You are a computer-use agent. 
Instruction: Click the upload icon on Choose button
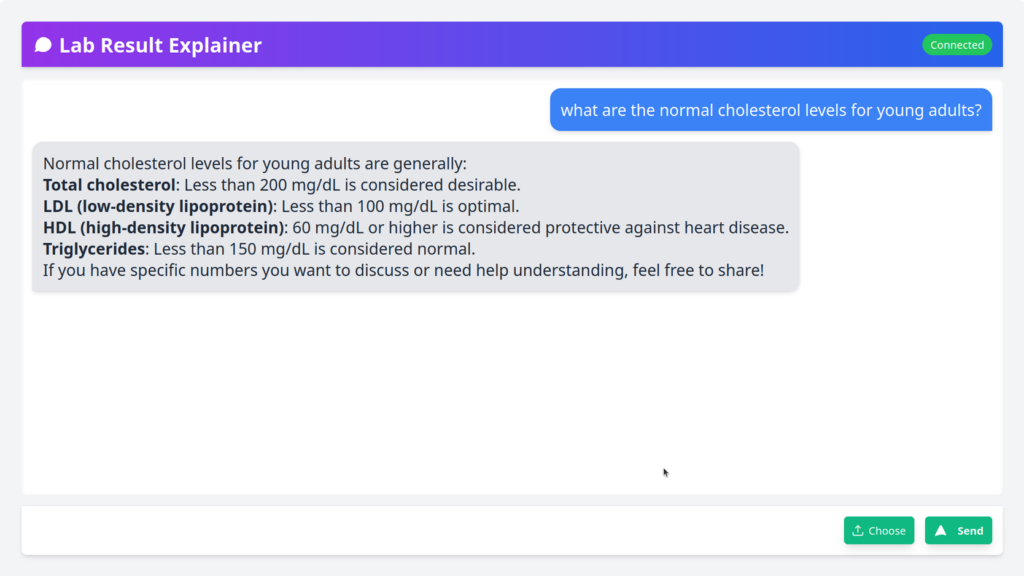[x=858, y=531]
